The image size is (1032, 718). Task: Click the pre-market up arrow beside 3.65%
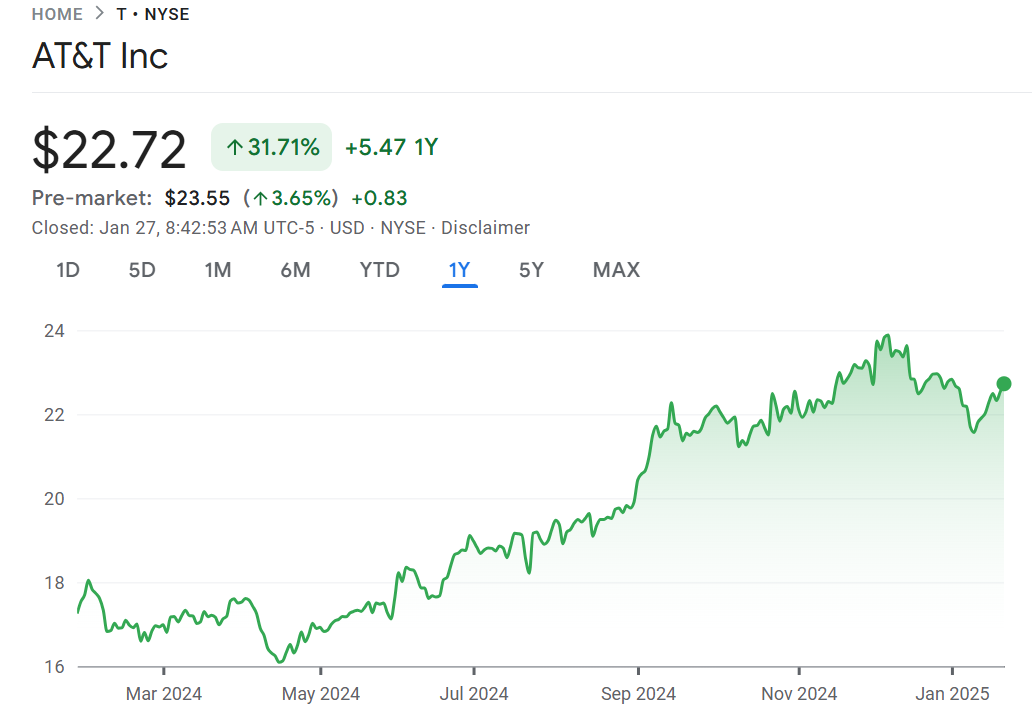point(260,198)
